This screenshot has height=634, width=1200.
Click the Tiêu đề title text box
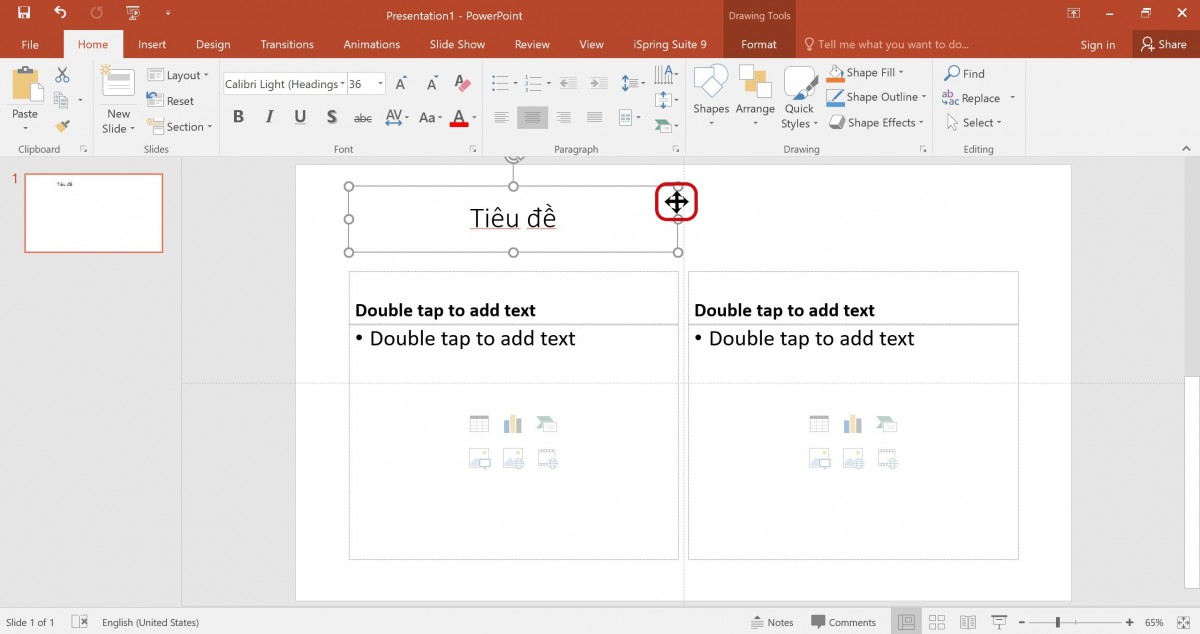[x=513, y=218]
